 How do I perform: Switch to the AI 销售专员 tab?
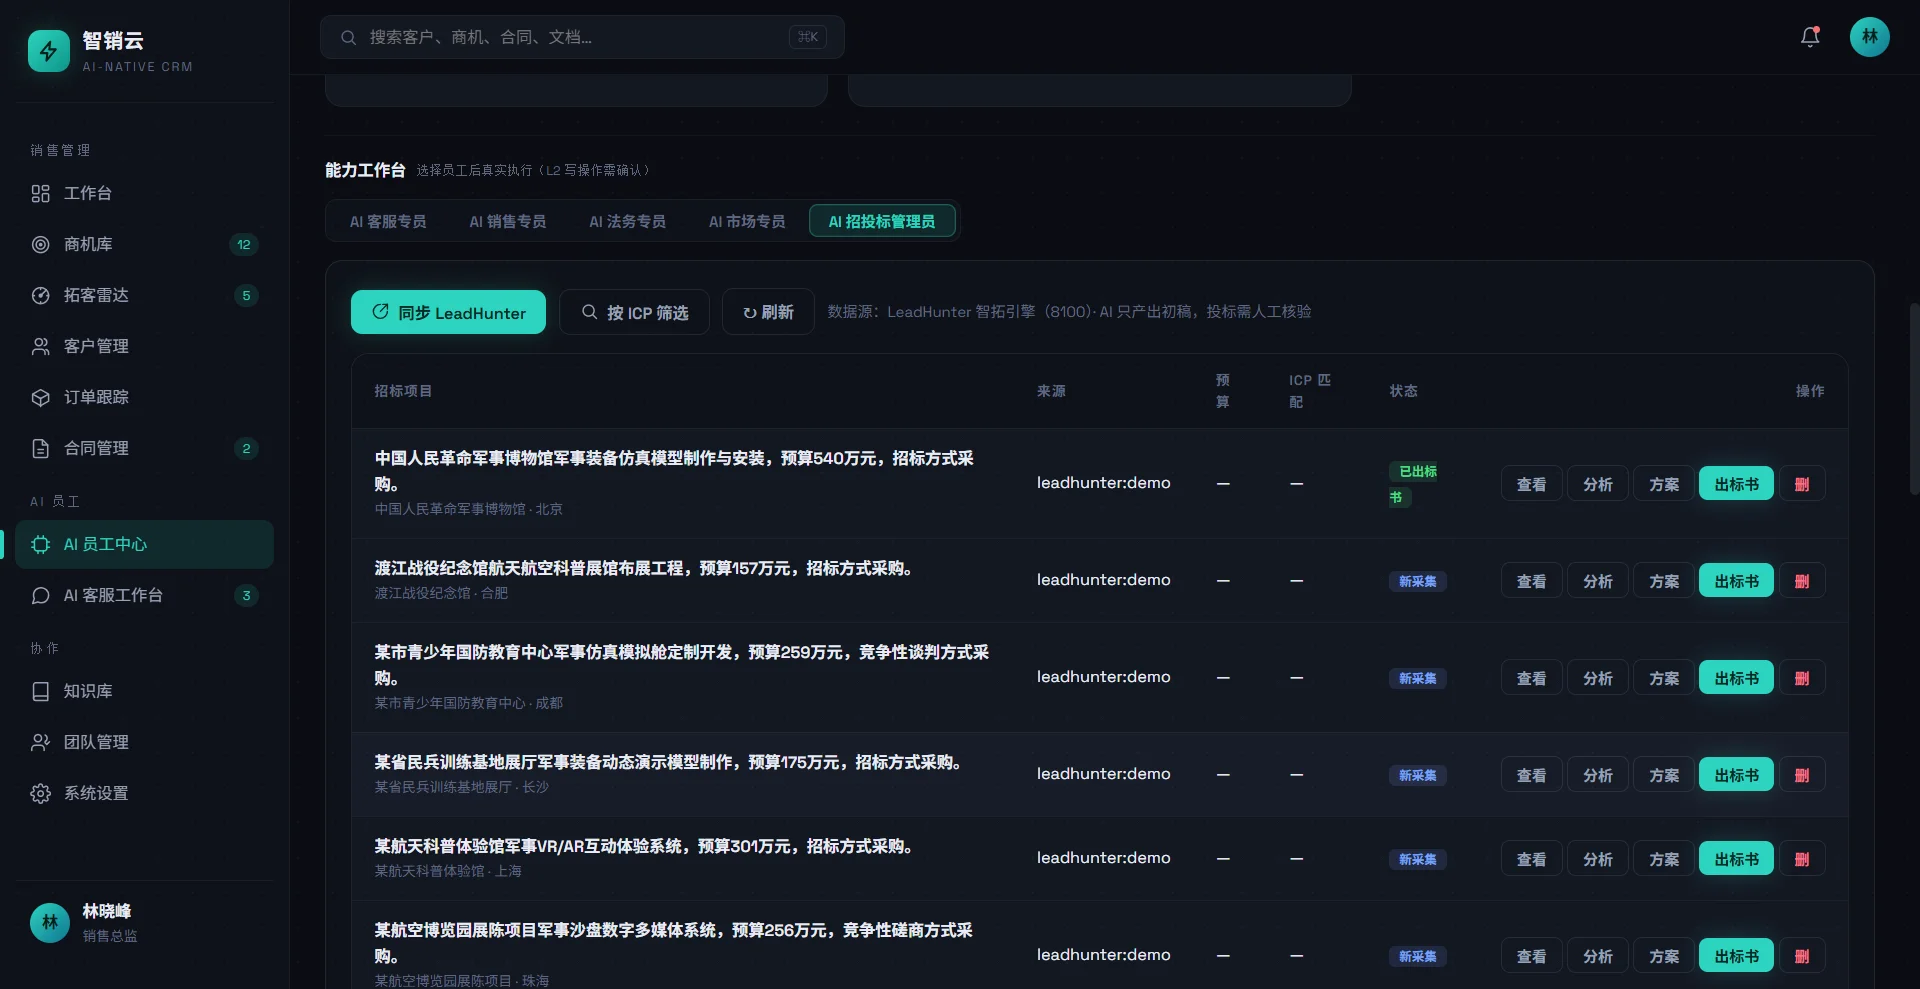508,221
